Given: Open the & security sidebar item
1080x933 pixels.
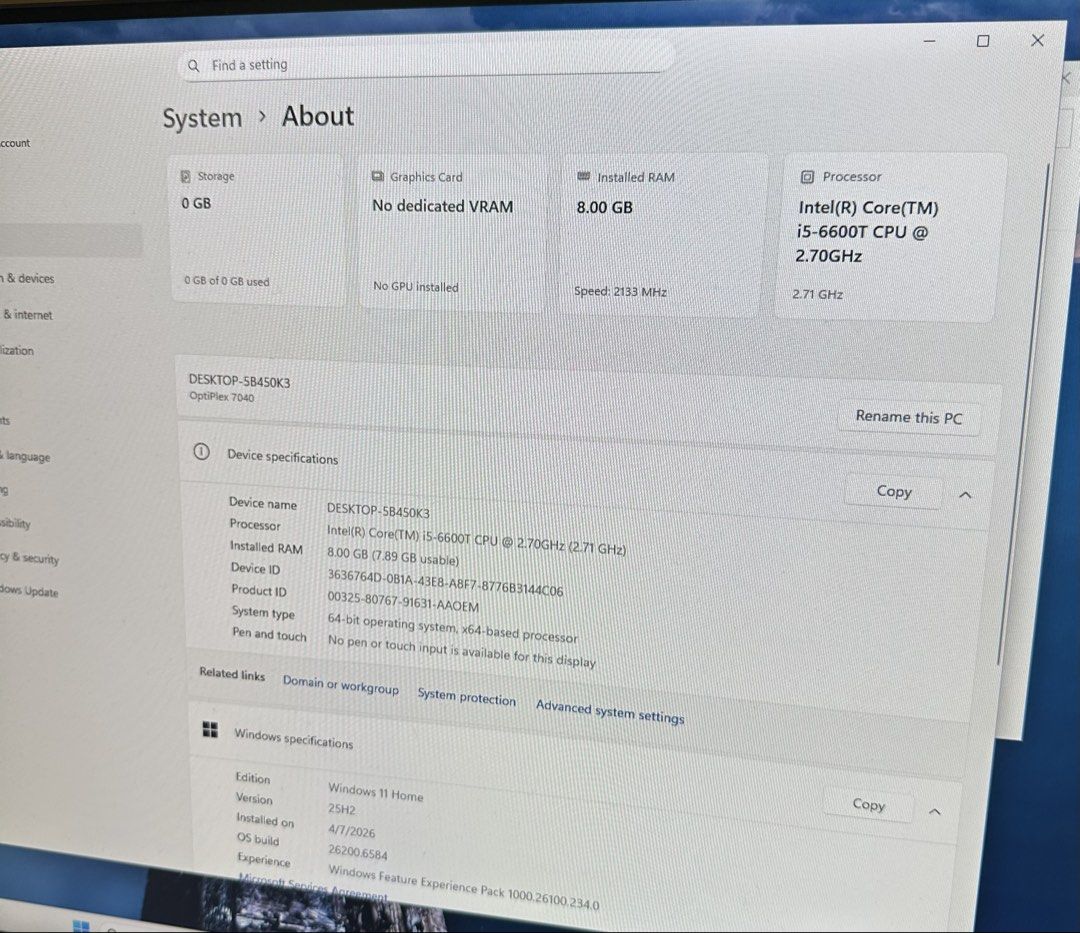Looking at the screenshot, I should click(x=30, y=558).
